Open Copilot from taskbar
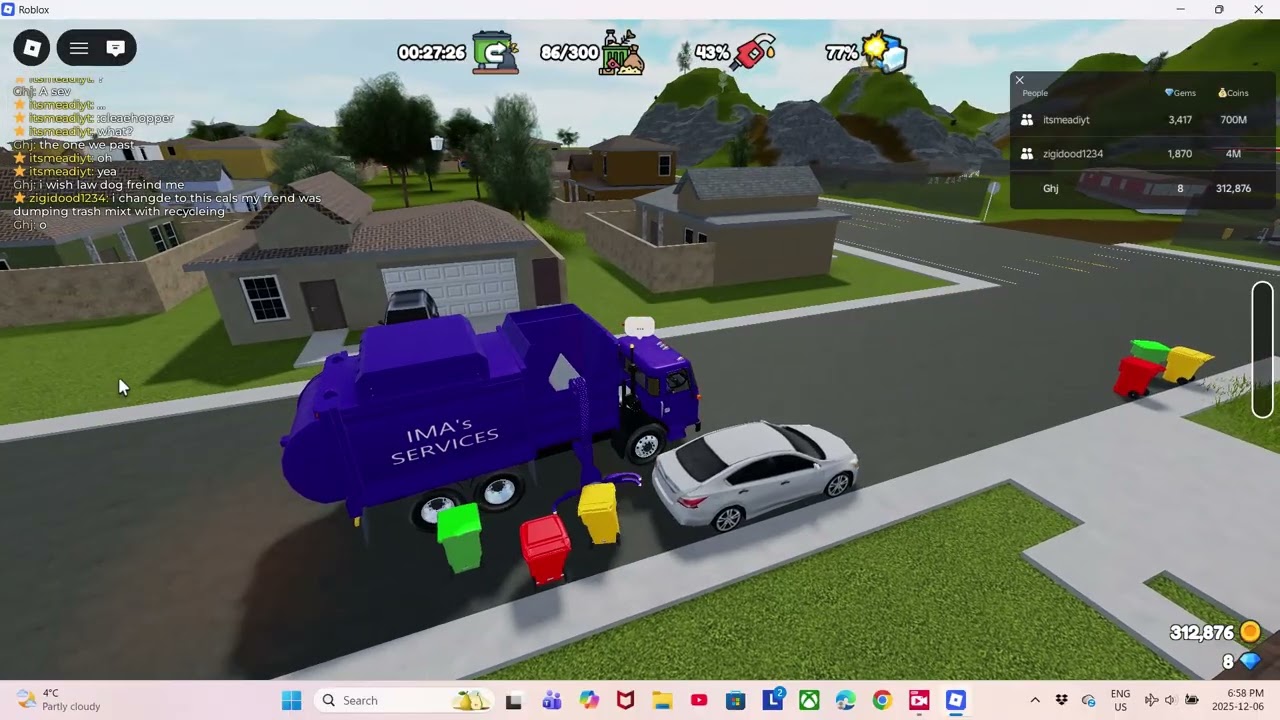Viewport: 1280px width, 720px height. point(588,700)
